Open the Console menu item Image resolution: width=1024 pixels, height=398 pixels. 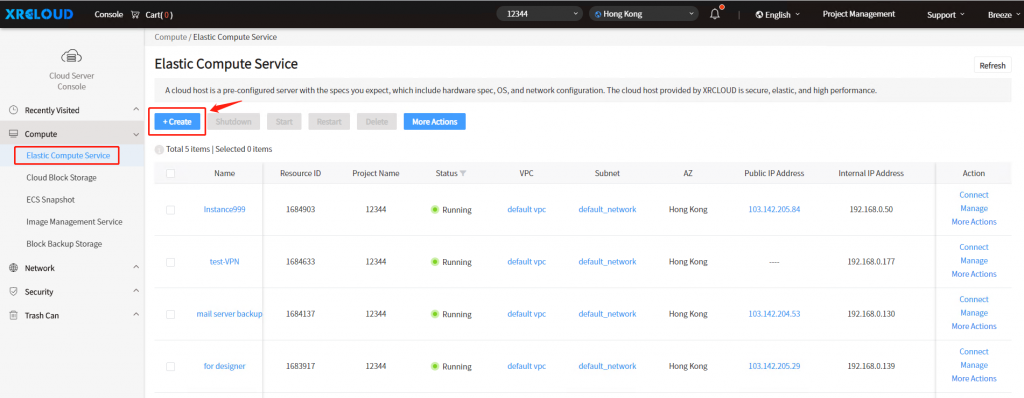108,14
